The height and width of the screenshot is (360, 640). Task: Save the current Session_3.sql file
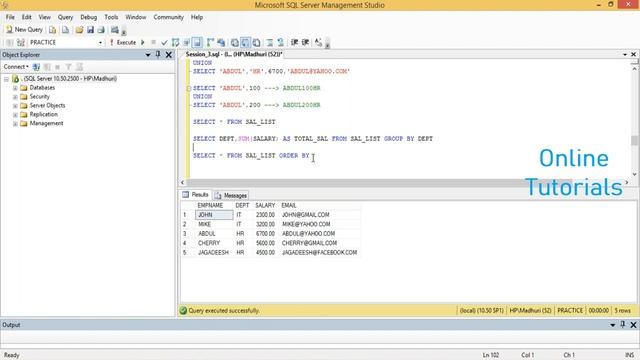(90, 29)
